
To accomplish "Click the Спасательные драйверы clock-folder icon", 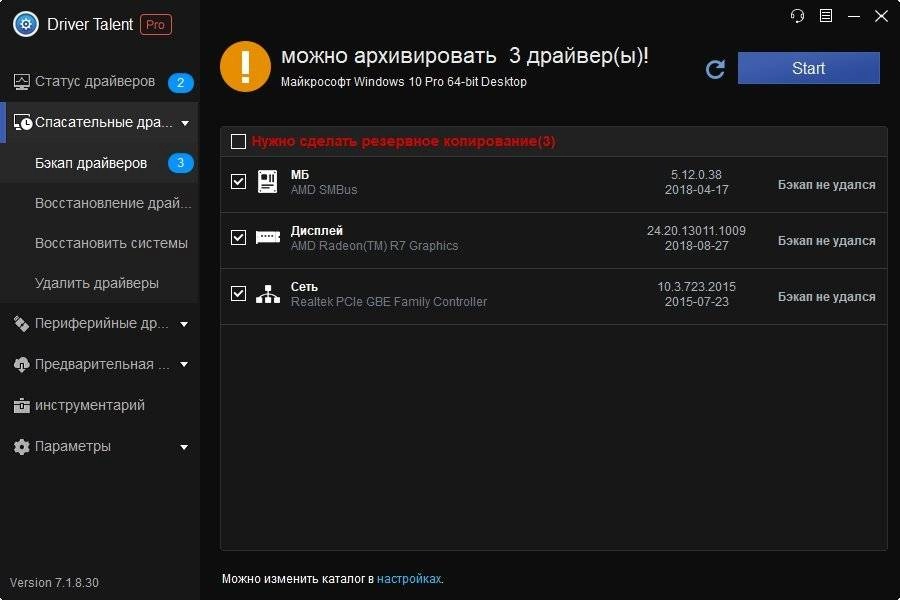I will point(22,122).
